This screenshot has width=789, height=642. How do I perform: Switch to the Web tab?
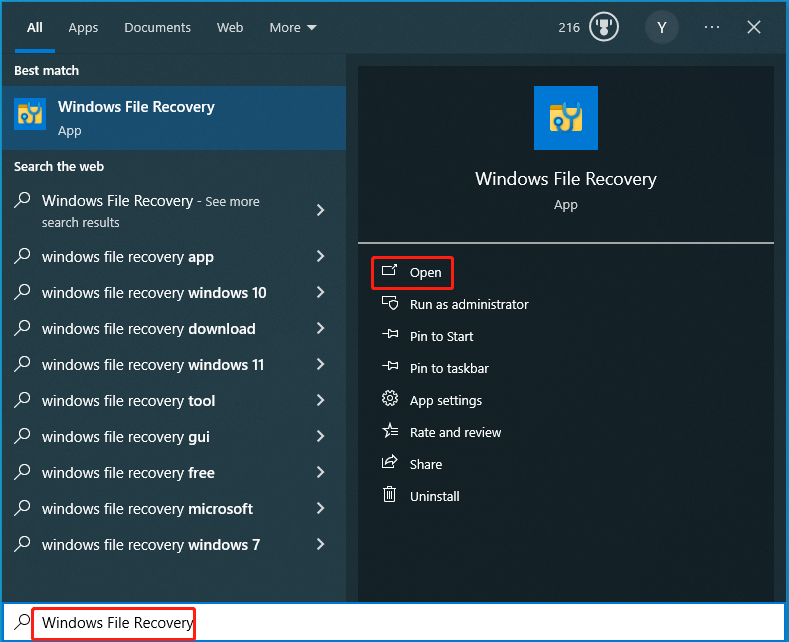click(x=230, y=28)
